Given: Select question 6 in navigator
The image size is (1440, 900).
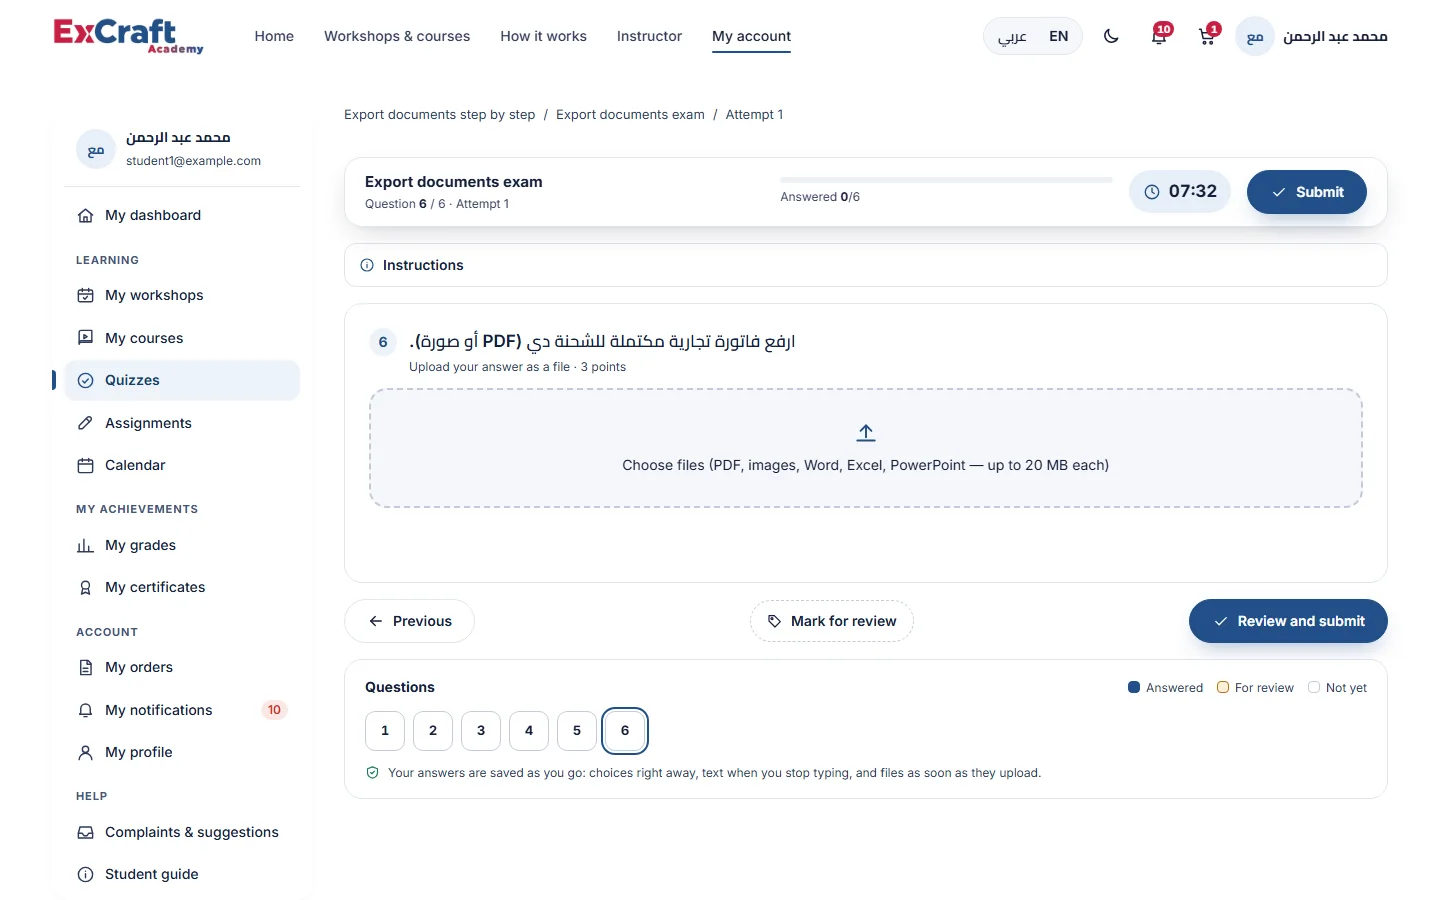Looking at the screenshot, I should tap(625, 731).
